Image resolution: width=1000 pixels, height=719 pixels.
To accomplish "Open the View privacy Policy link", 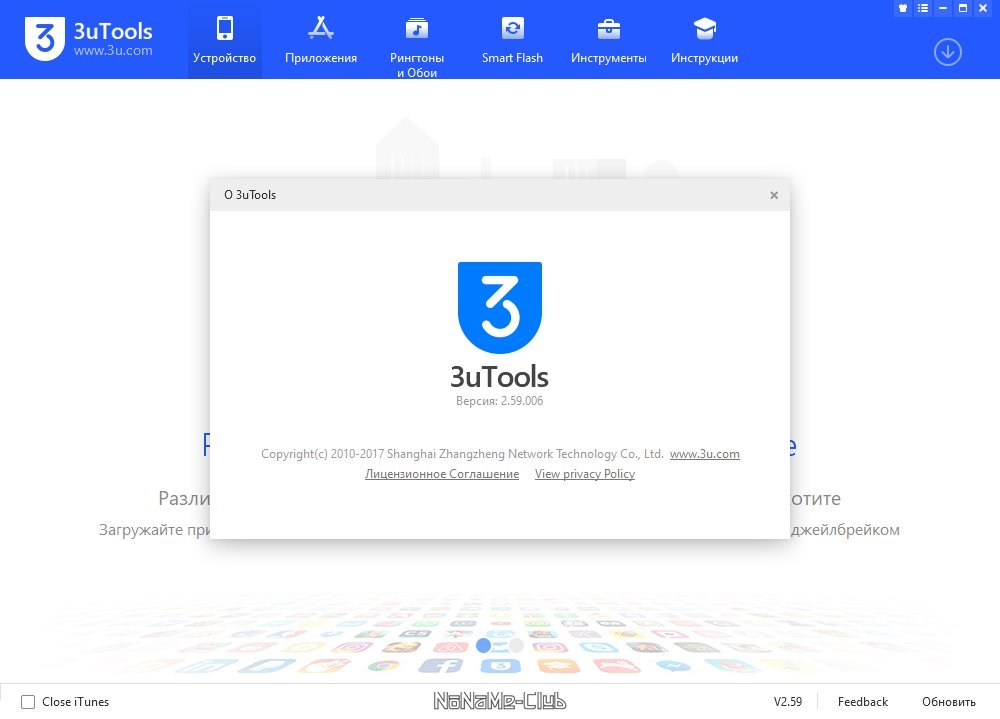I will (x=585, y=474).
